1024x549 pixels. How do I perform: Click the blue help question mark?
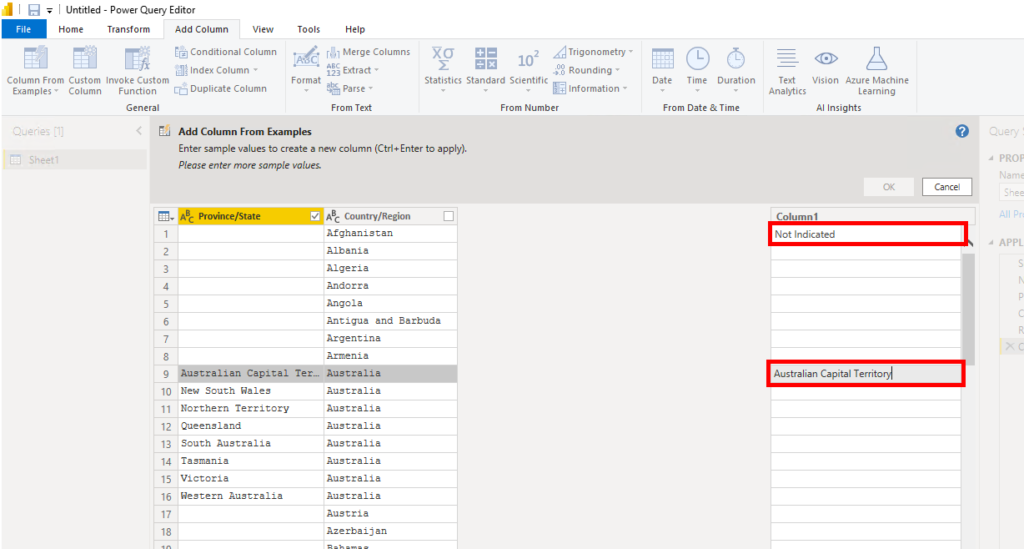962,131
